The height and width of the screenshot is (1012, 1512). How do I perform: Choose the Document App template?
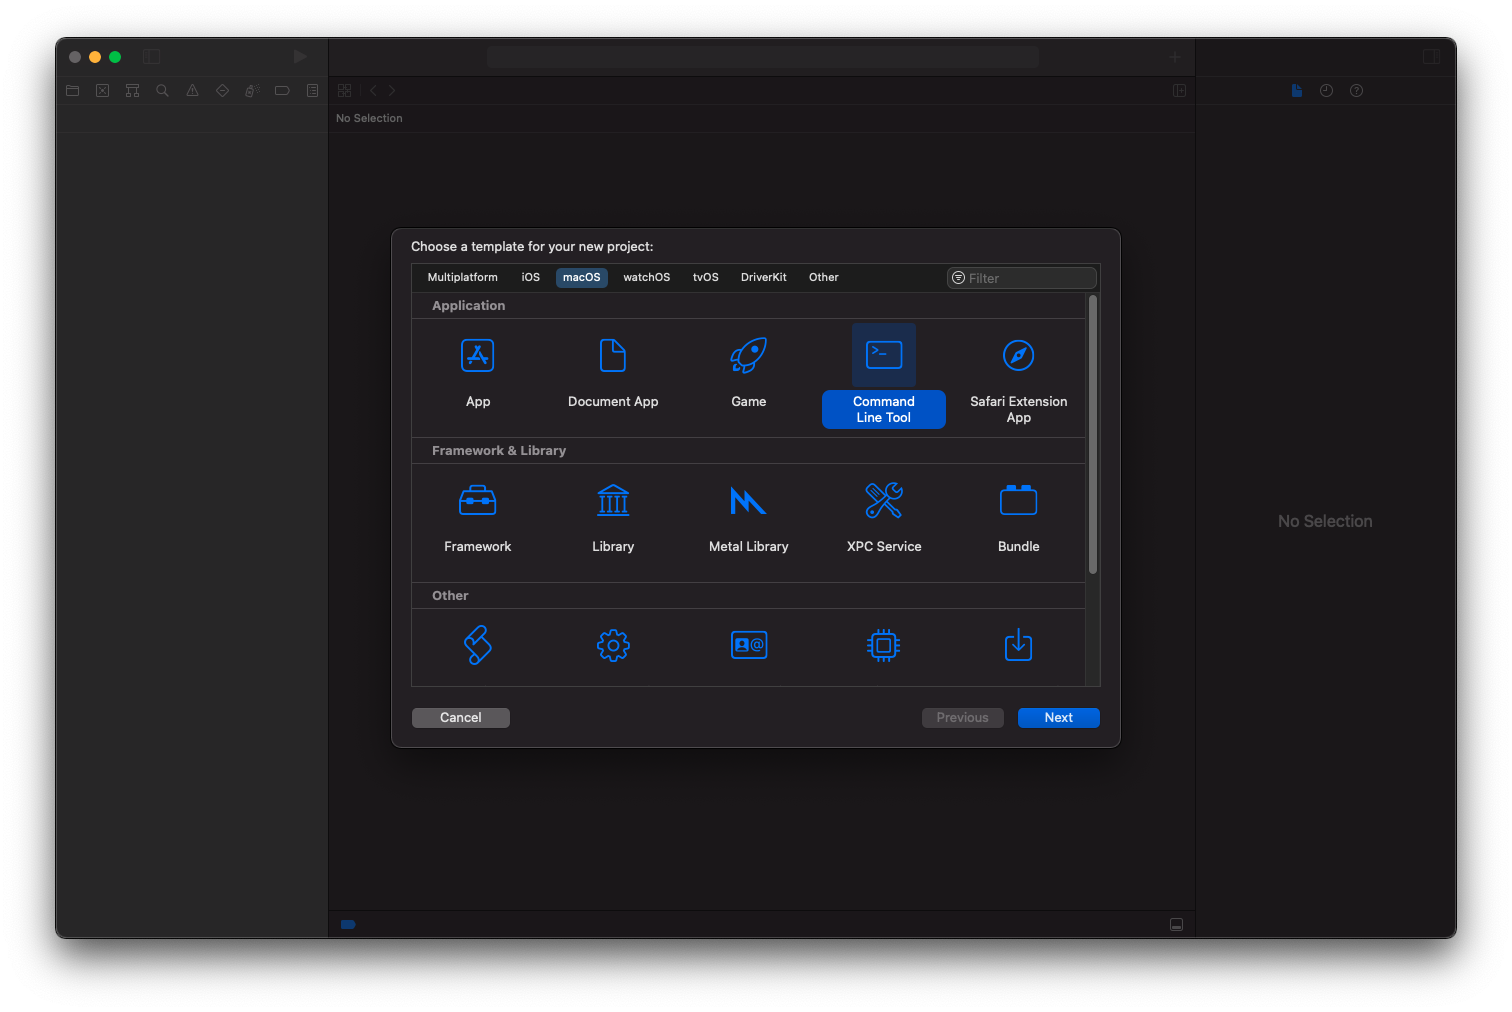pos(612,356)
